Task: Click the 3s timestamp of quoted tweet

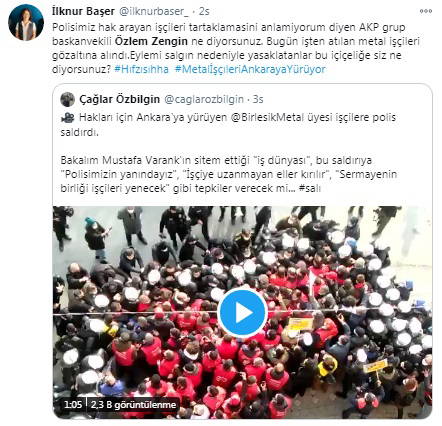Action: pyautogui.click(x=258, y=99)
